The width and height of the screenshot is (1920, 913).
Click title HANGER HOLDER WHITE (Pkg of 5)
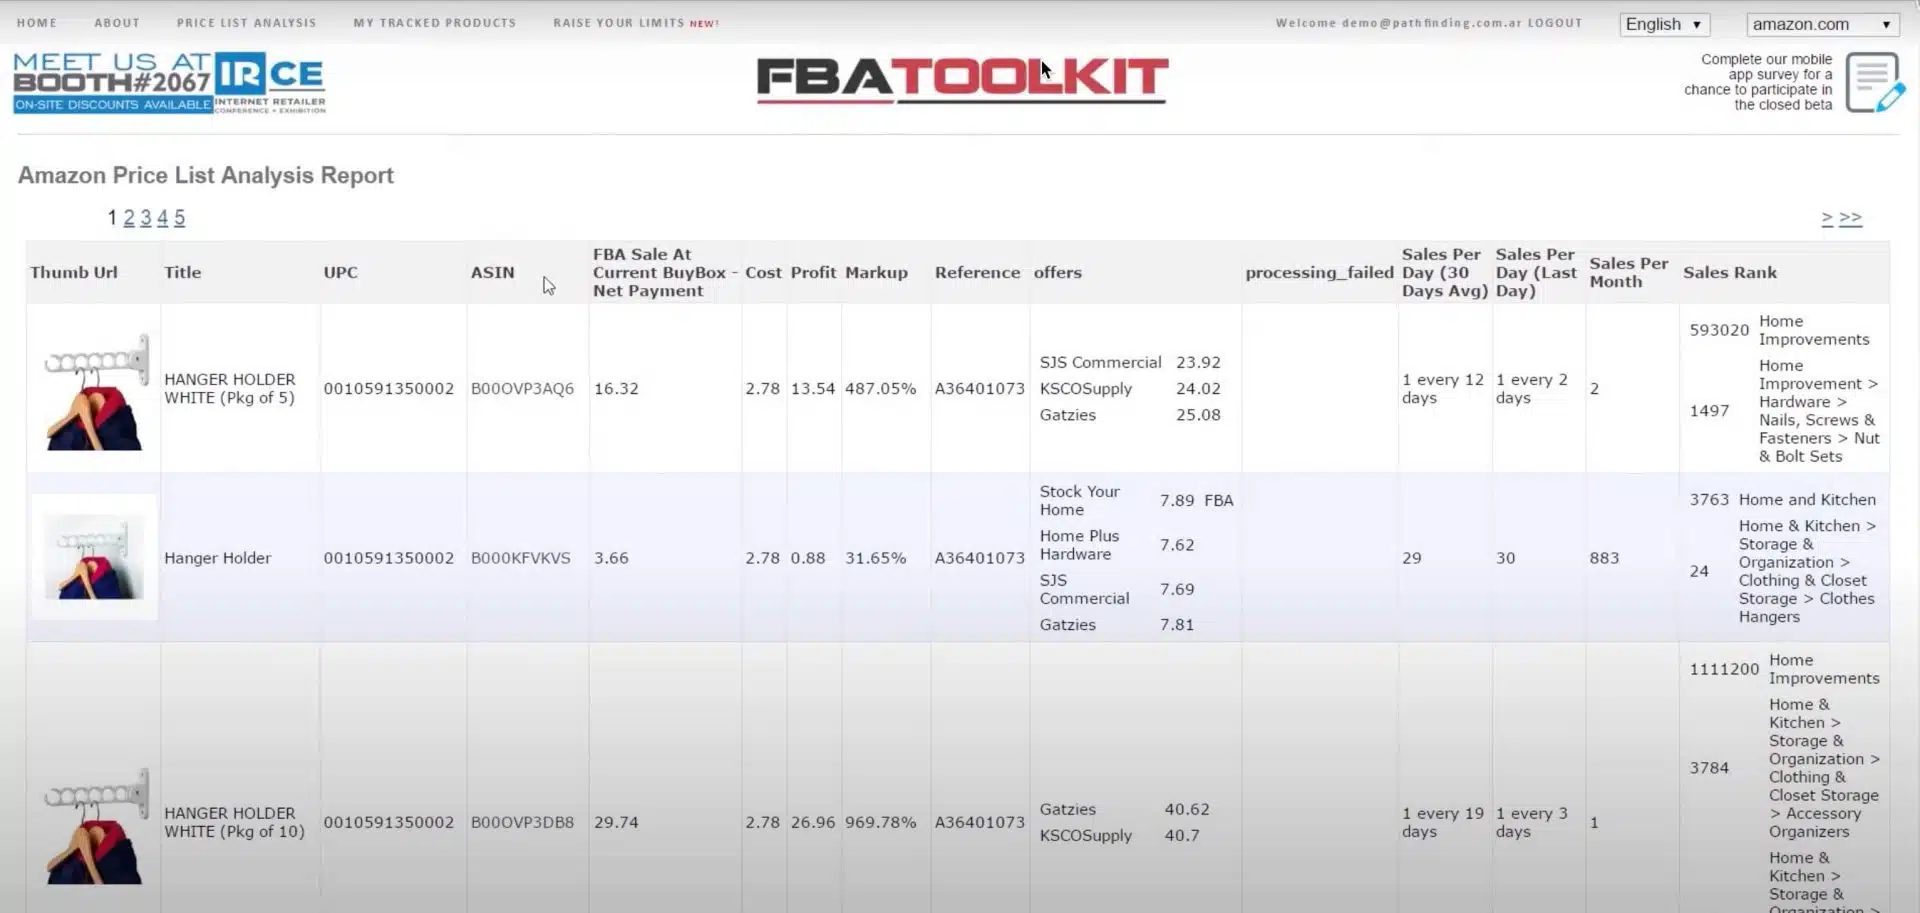click(x=230, y=388)
